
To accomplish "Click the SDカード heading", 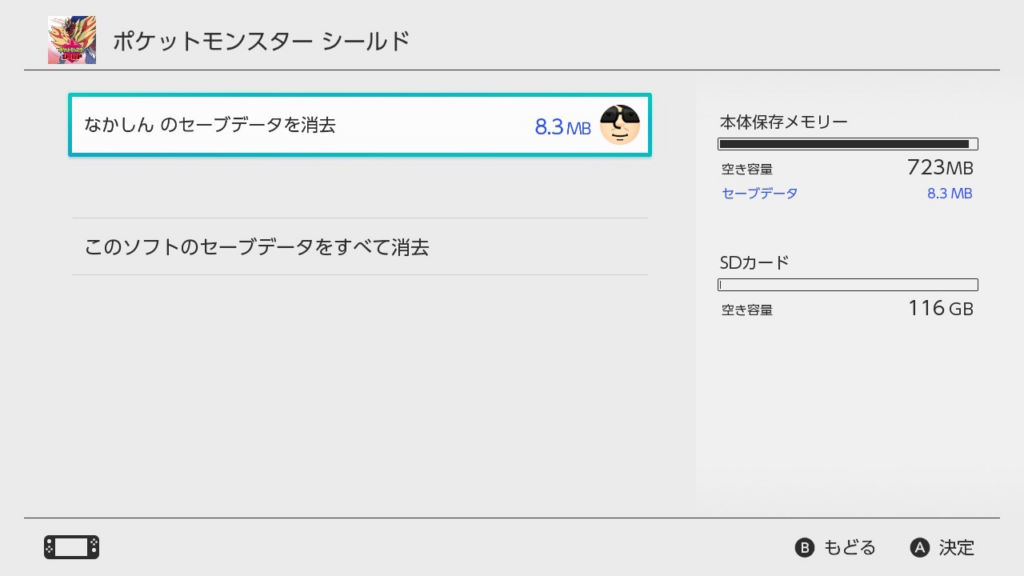I will tap(754, 263).
